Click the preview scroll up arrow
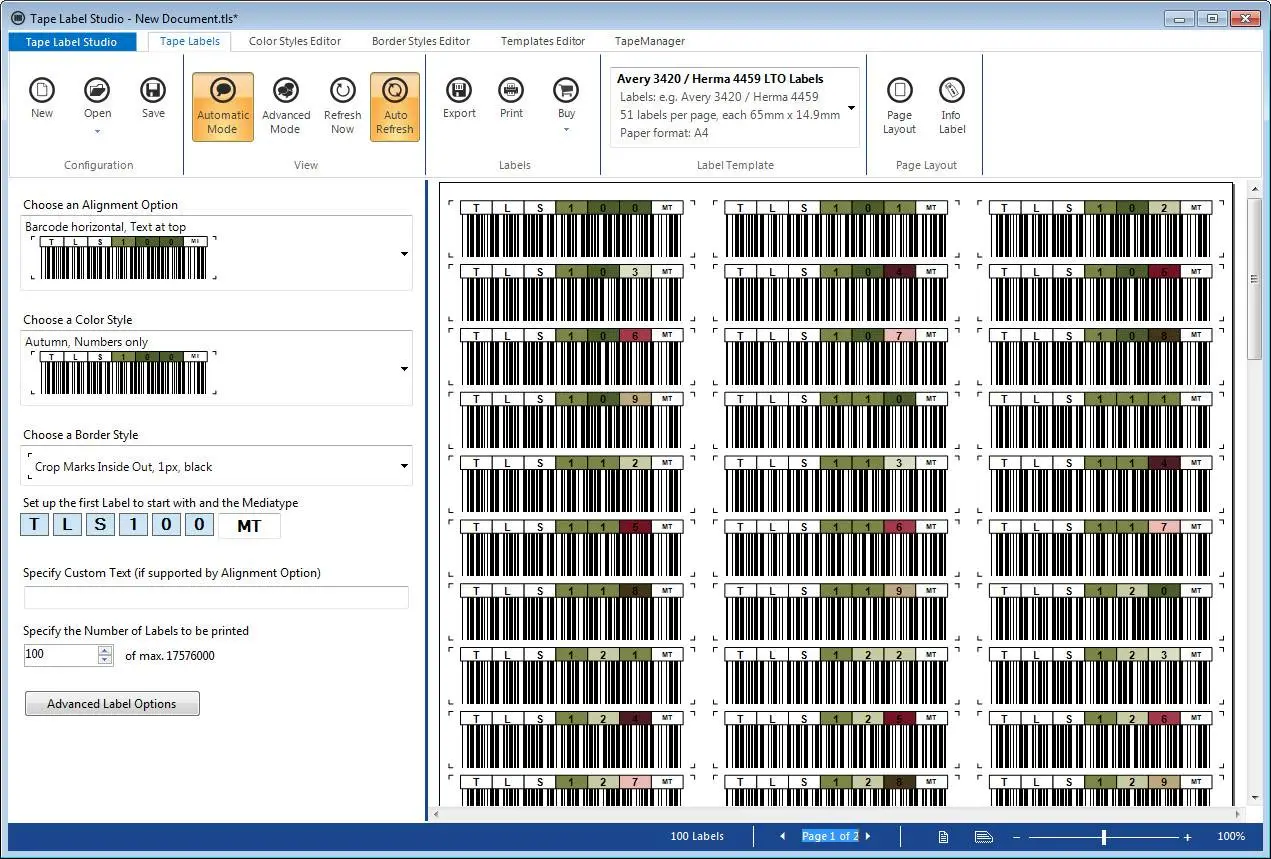Image resolution: width=1271 pixels, height=859 pixels. 1254,189
